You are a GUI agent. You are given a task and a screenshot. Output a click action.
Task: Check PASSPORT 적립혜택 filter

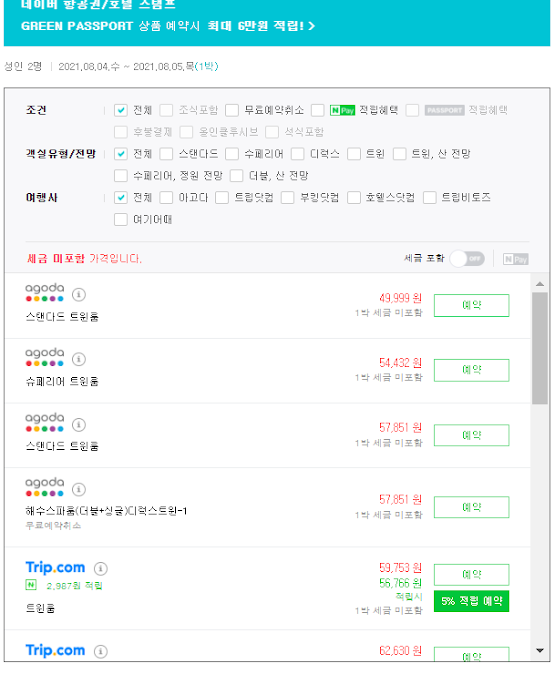(412, 110)
